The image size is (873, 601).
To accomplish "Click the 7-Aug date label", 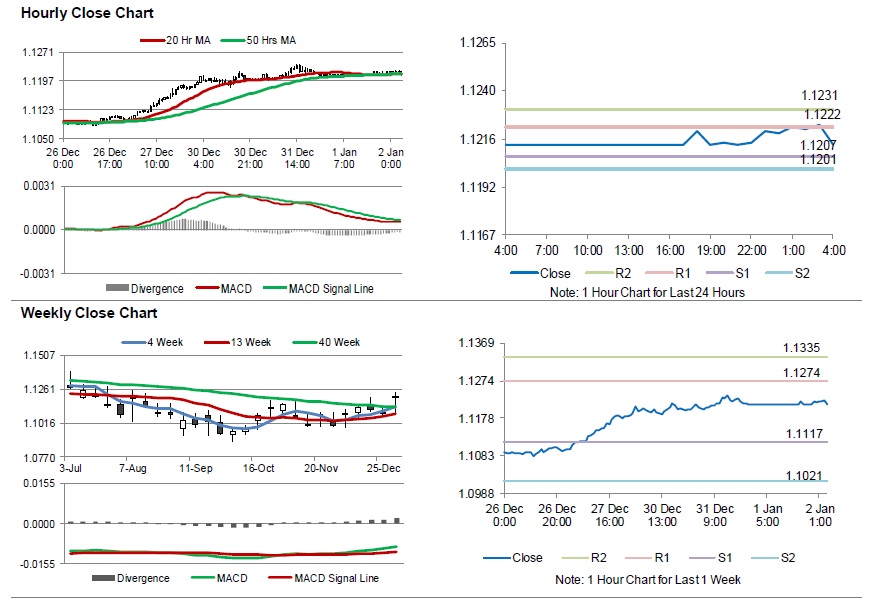I will click(x=133, y=468).
